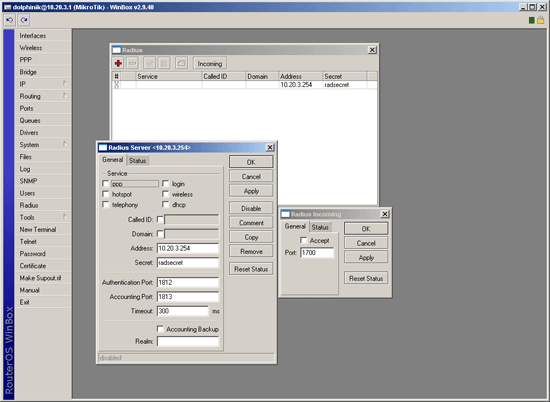Expand the System submenu arrow

tap(65, 144)
